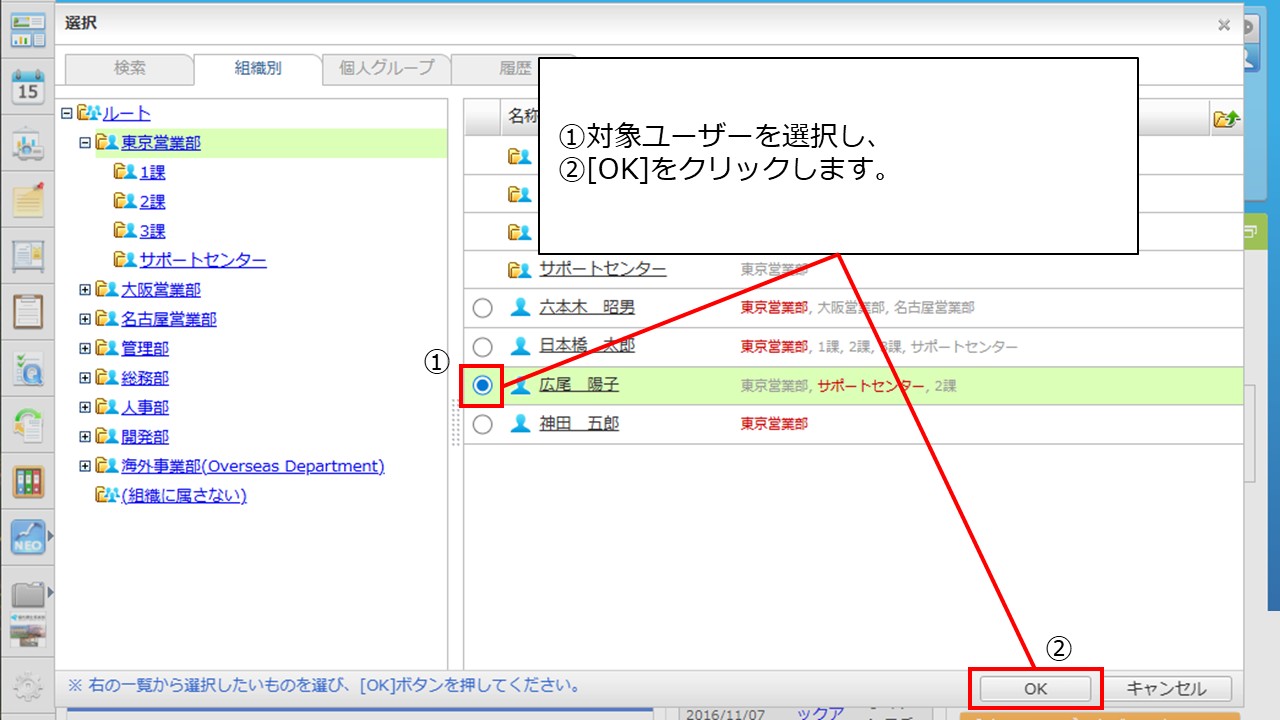Collapse the 東京営業部 tree node

(x=85, y=143)
